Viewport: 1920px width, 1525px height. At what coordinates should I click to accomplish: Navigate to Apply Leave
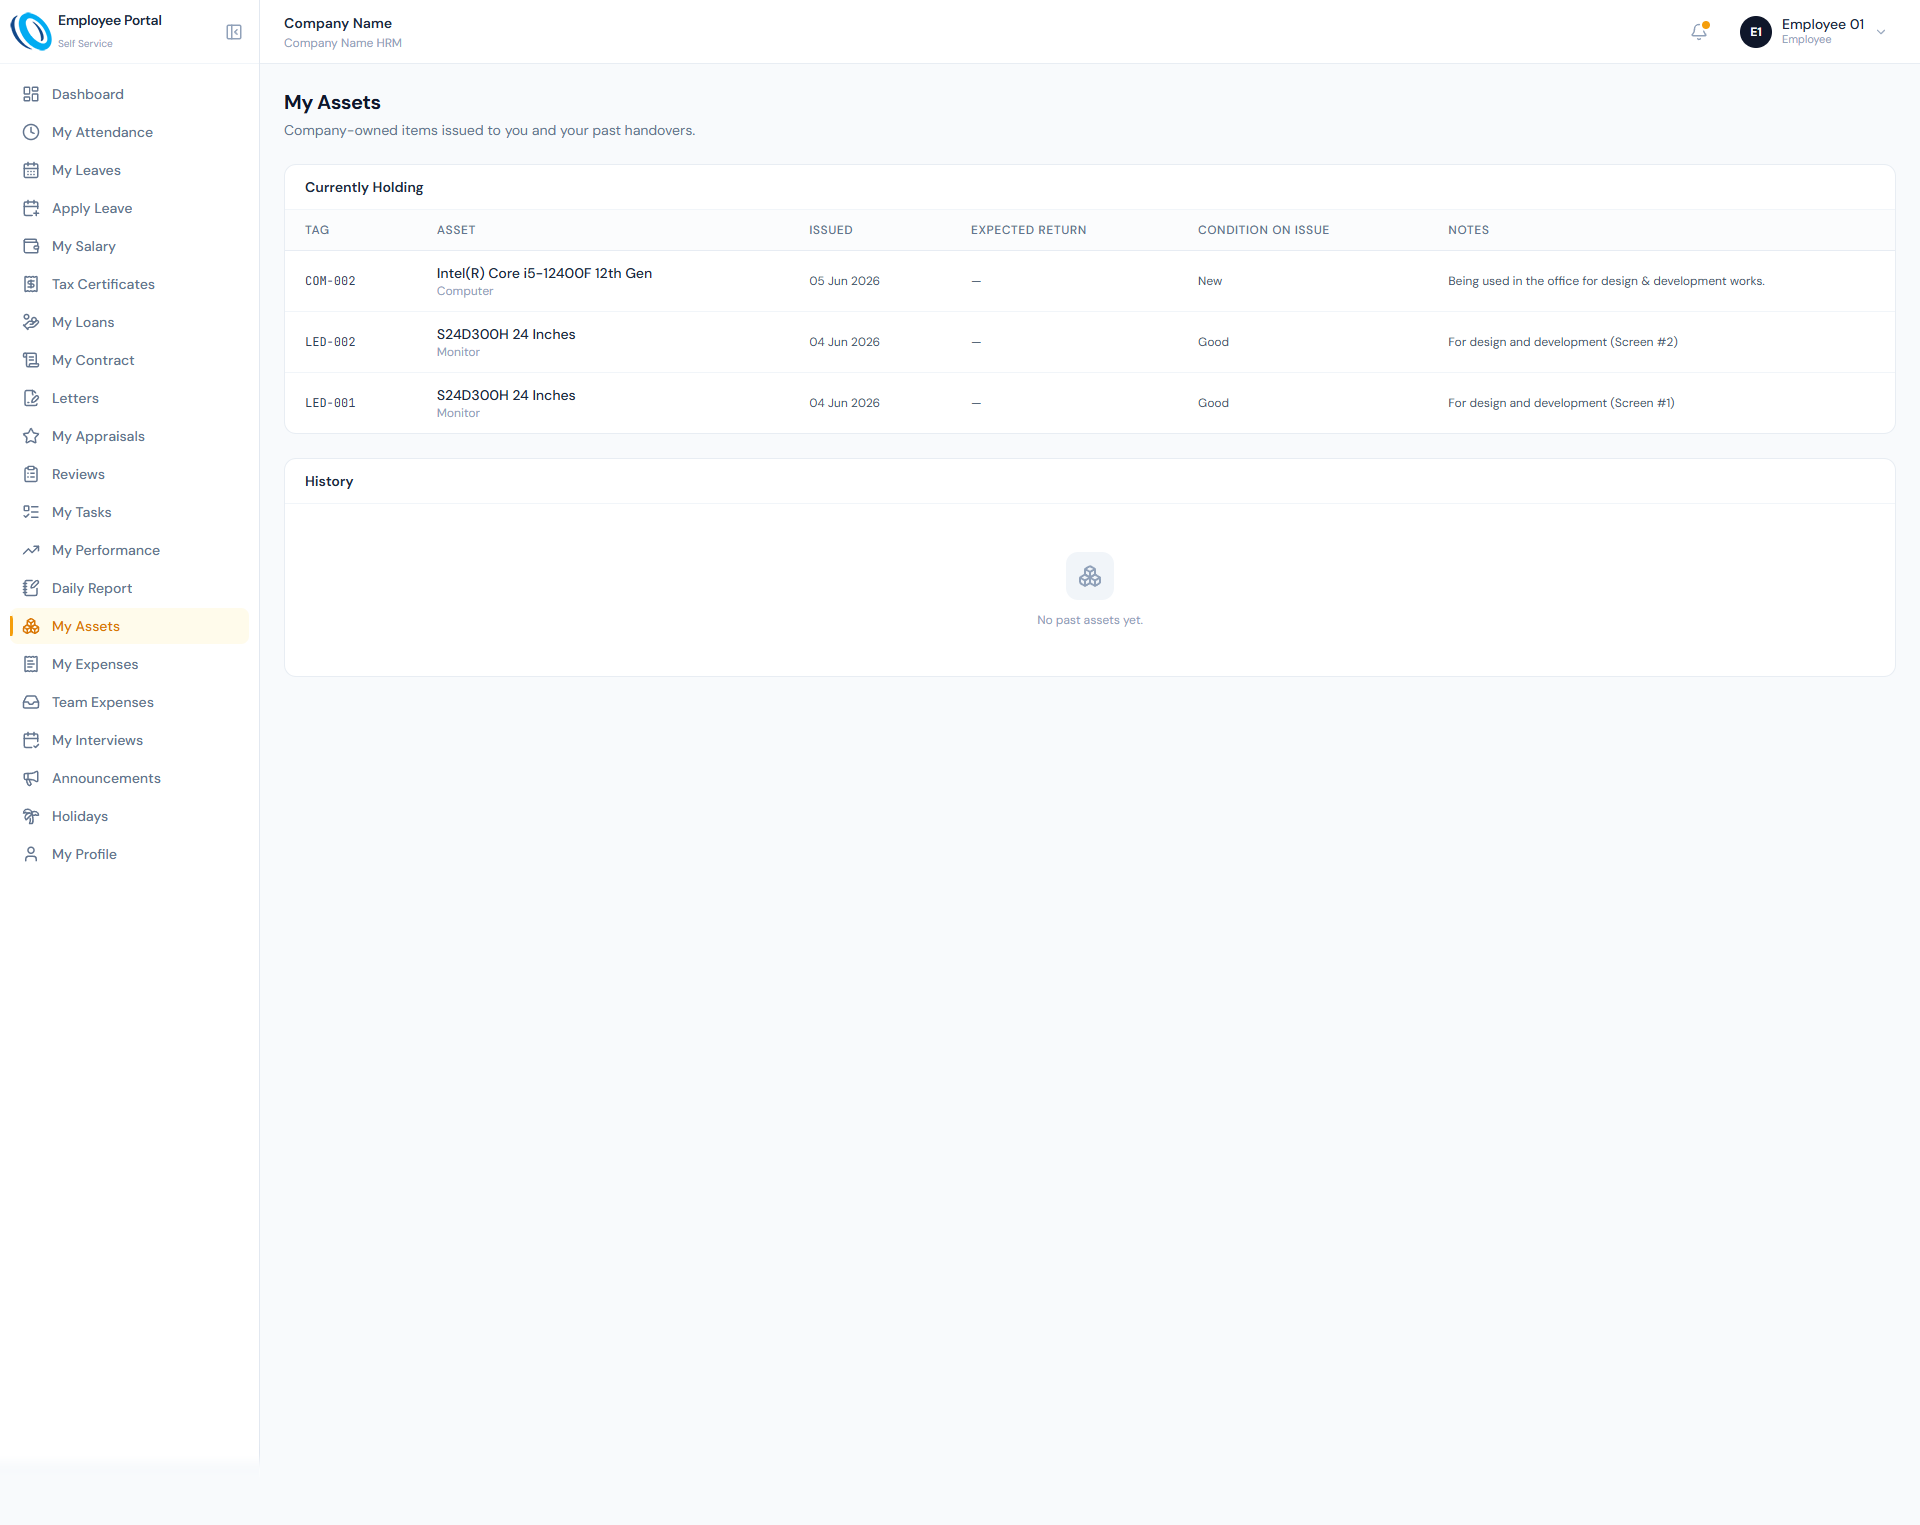click(130, 208)
